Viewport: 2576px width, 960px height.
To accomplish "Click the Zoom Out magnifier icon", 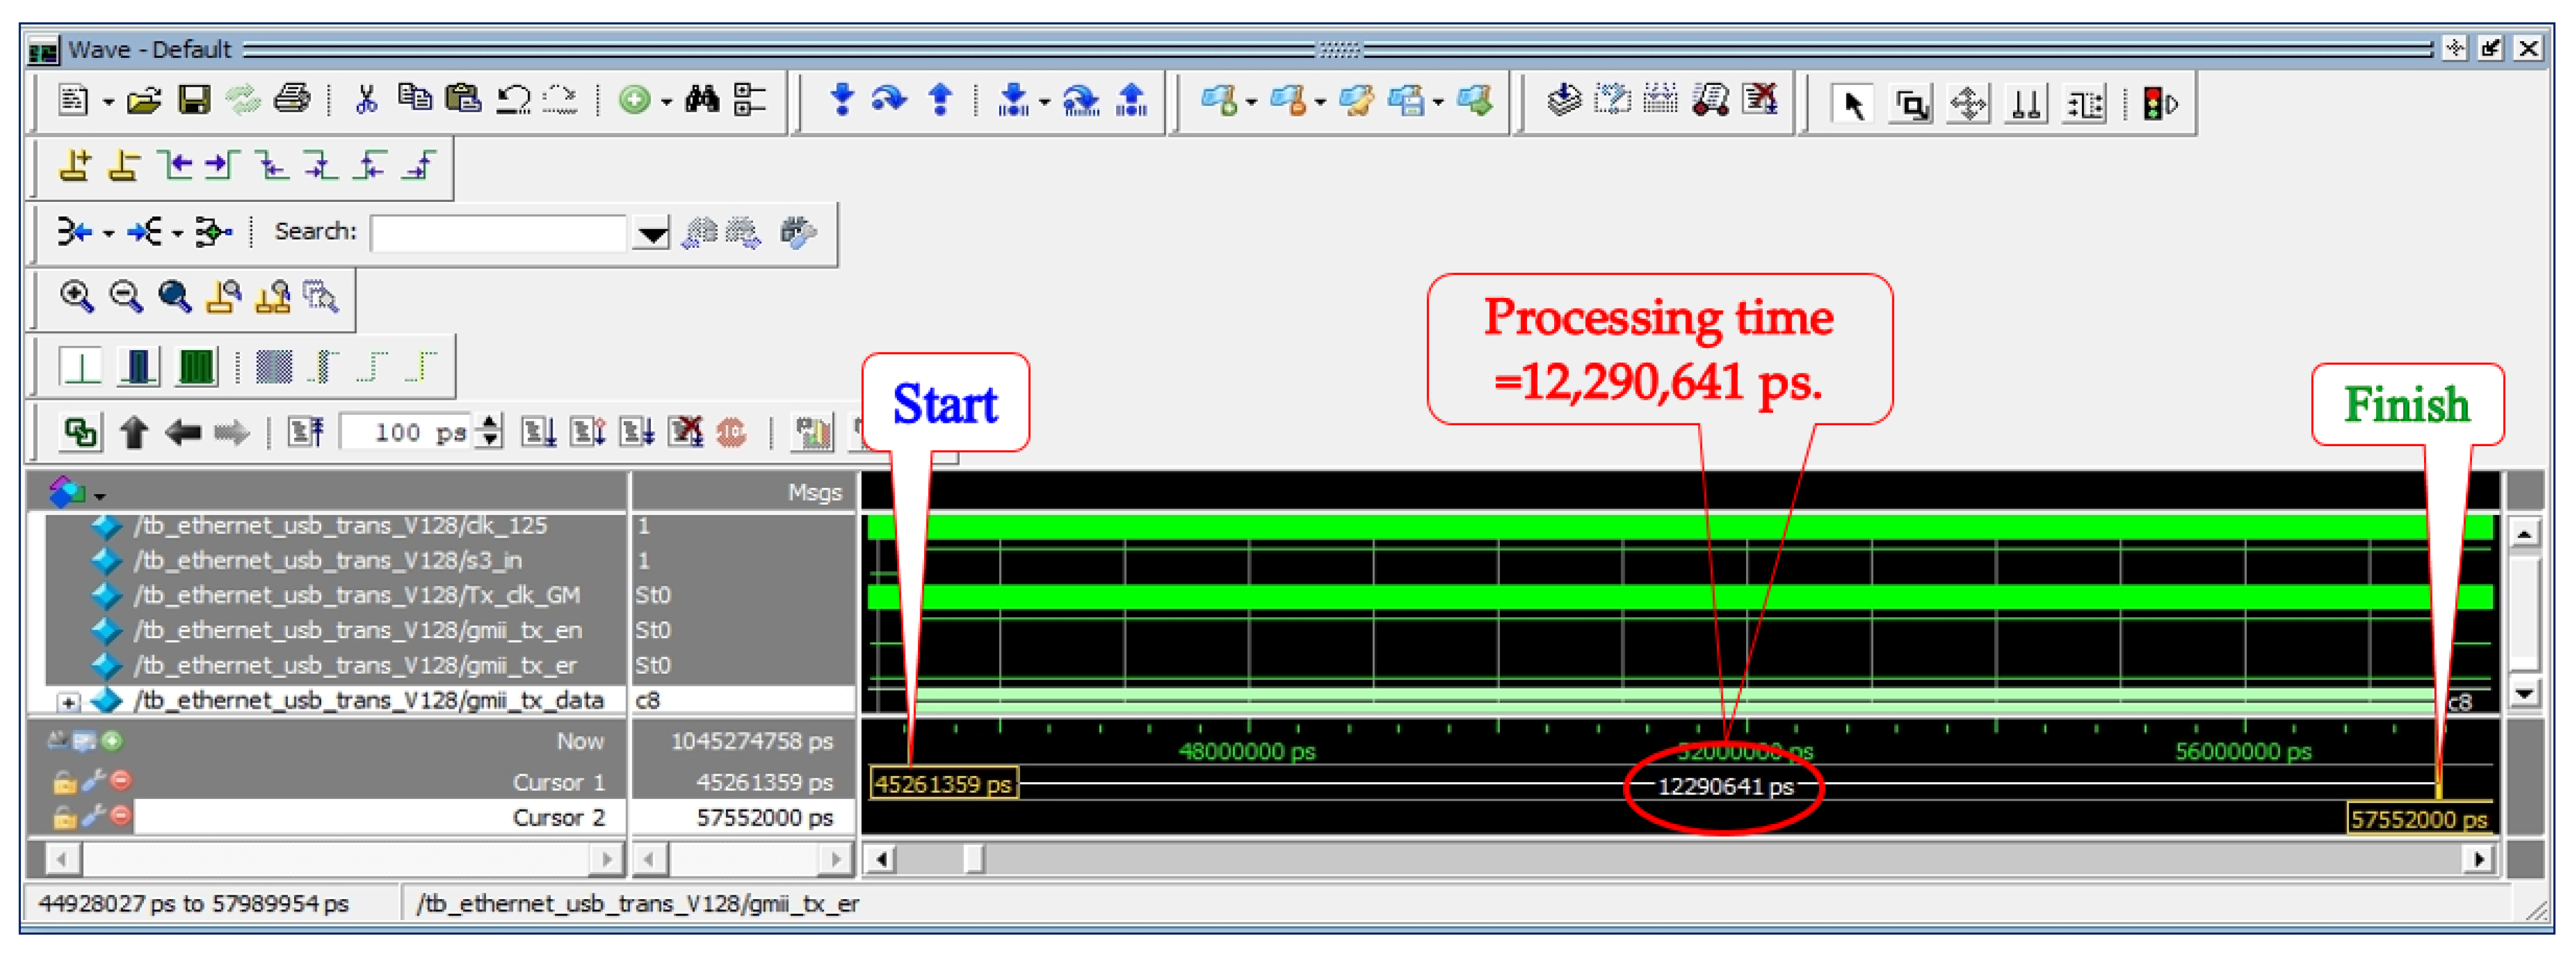I will [x=125, y=297].
